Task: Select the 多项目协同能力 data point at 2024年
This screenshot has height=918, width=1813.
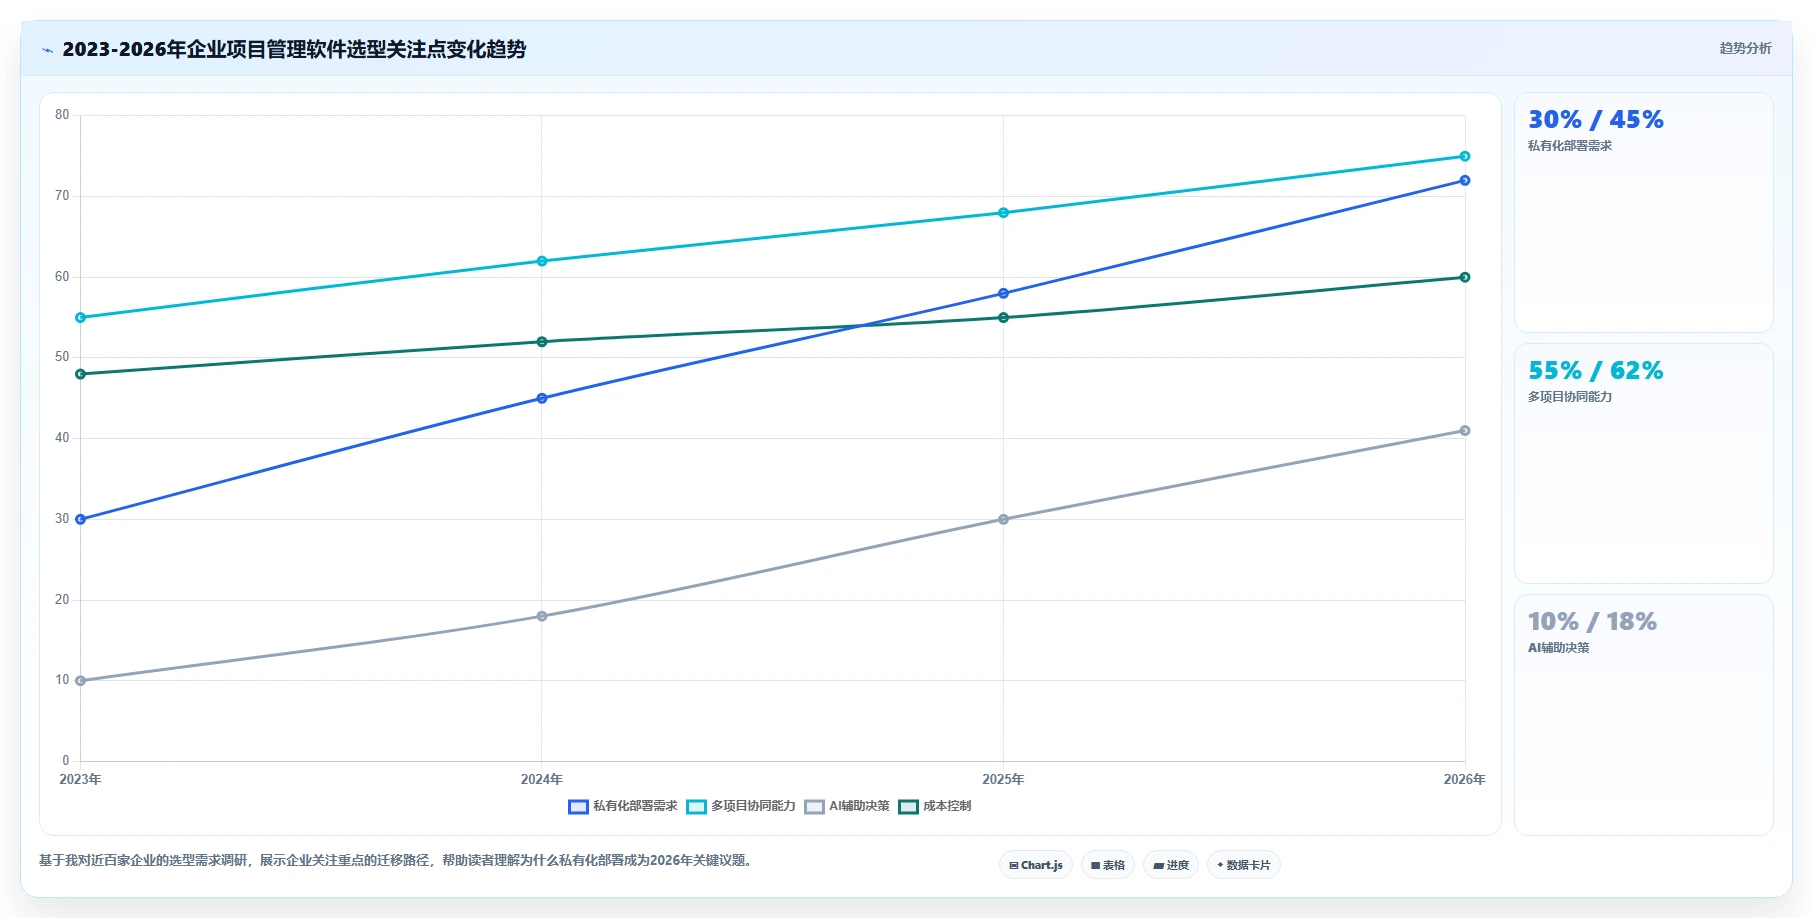Action: [542, 261]
